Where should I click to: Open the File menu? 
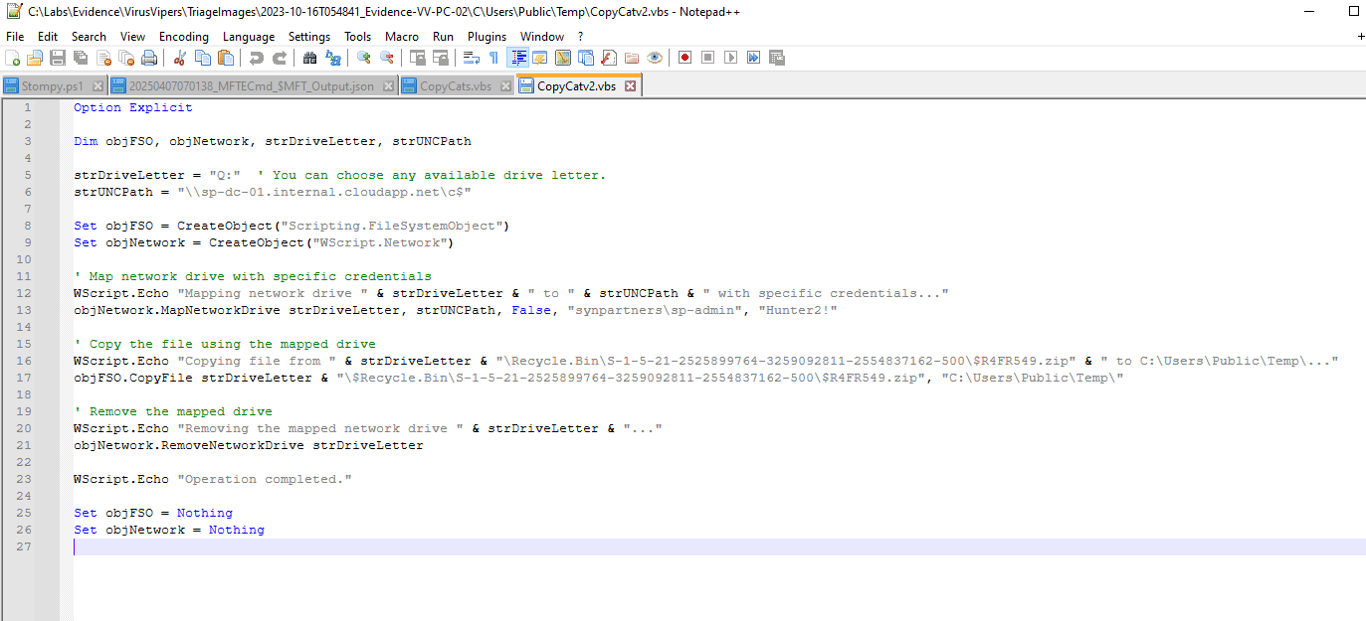coord(15,36)
